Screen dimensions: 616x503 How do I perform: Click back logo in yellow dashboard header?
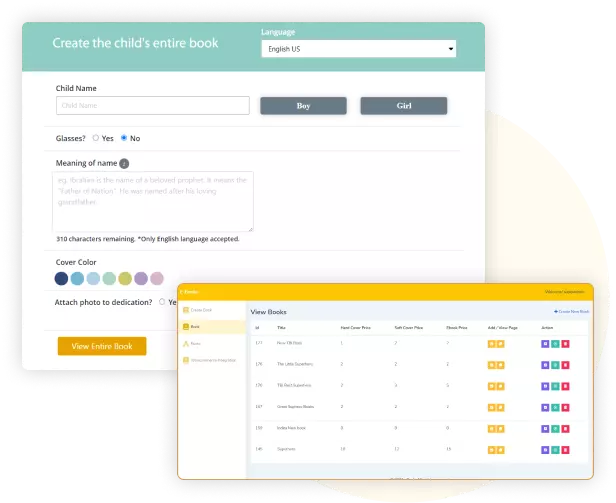point(189,292)
